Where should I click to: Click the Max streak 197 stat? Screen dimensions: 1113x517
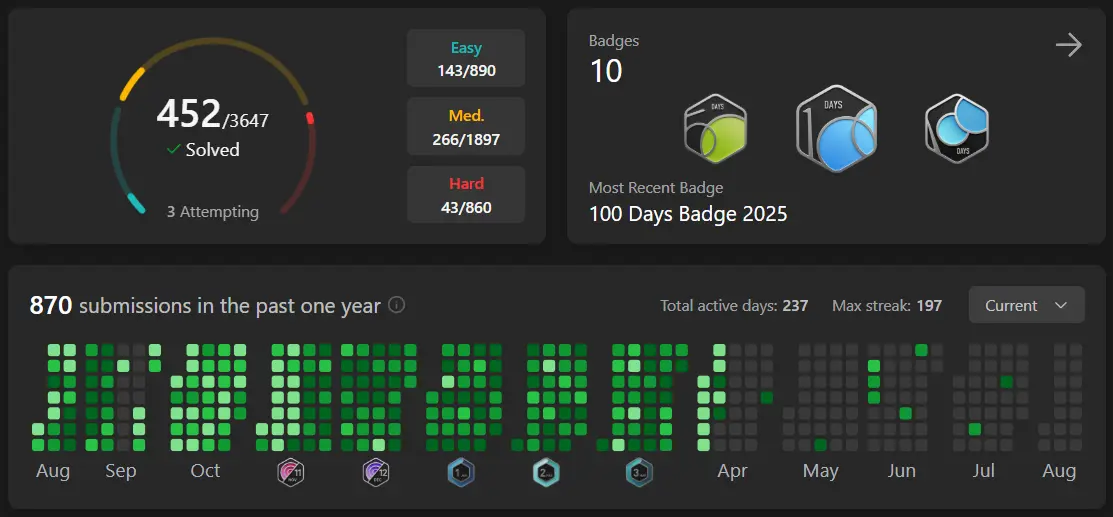[887, 306]
